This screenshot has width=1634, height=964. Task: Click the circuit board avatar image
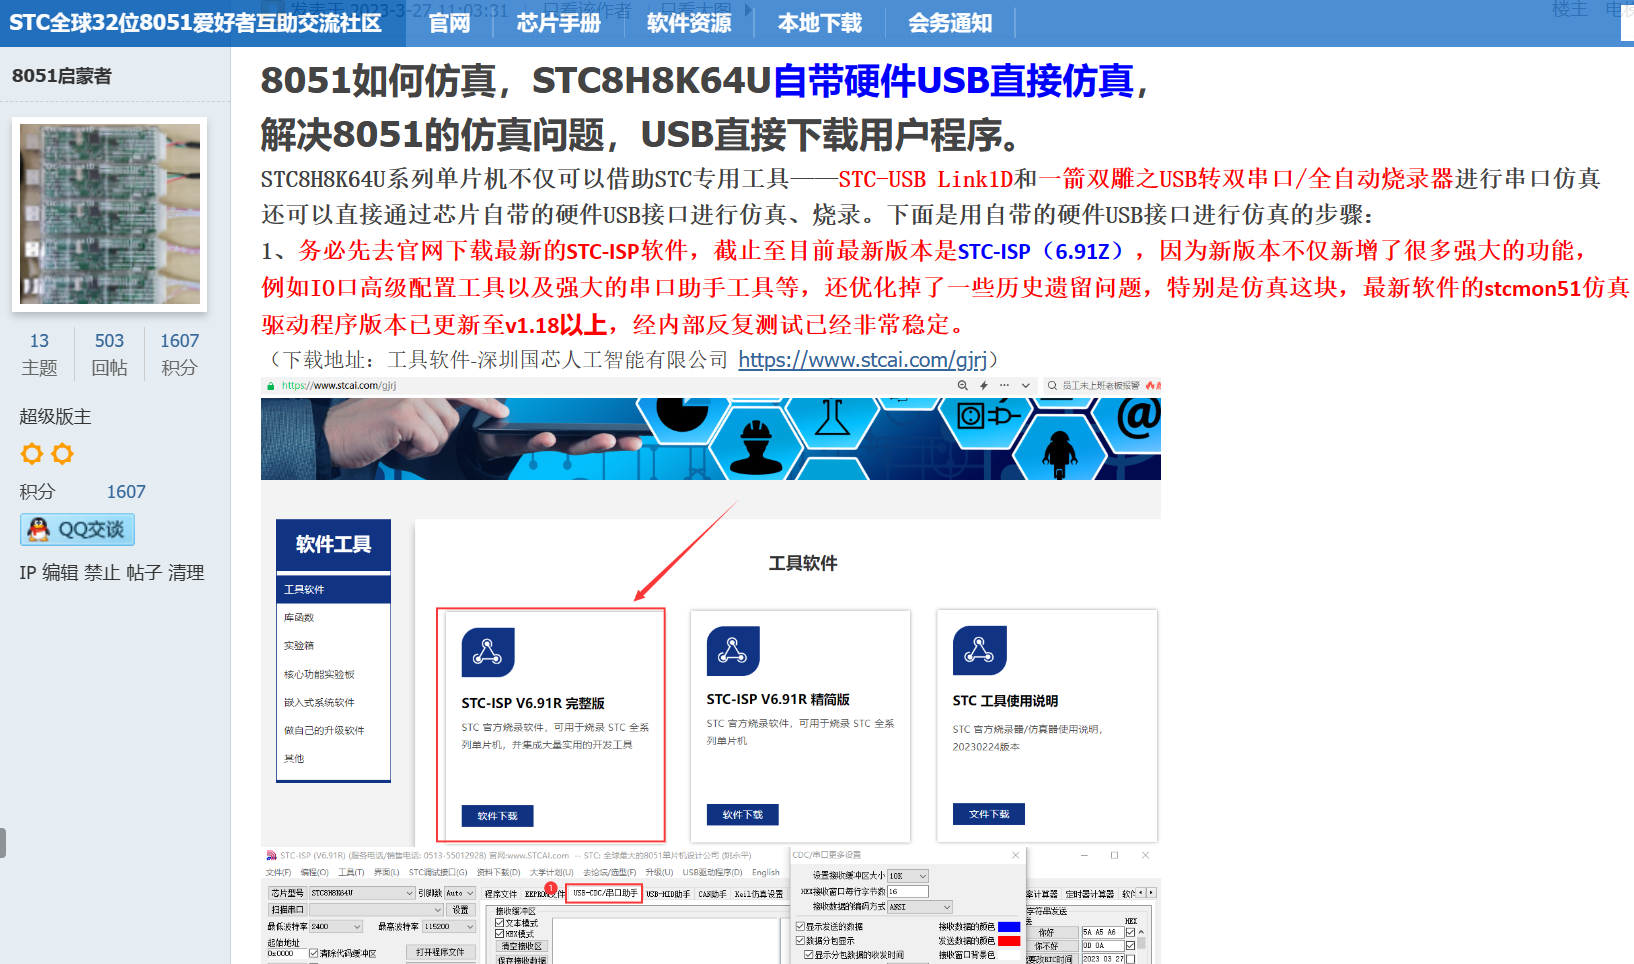[x=110, y=214]
